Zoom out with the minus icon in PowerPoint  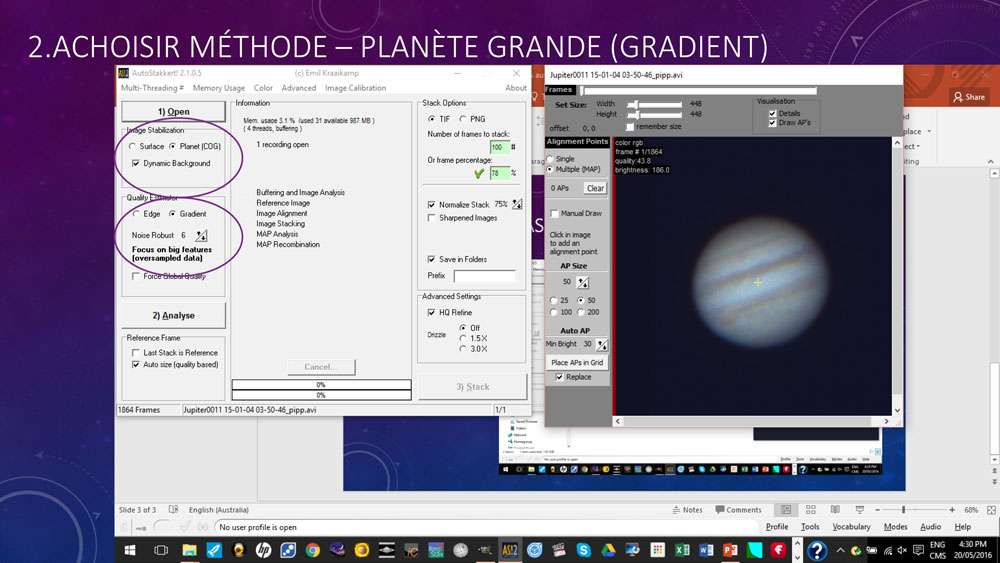(x=878, y=509)
